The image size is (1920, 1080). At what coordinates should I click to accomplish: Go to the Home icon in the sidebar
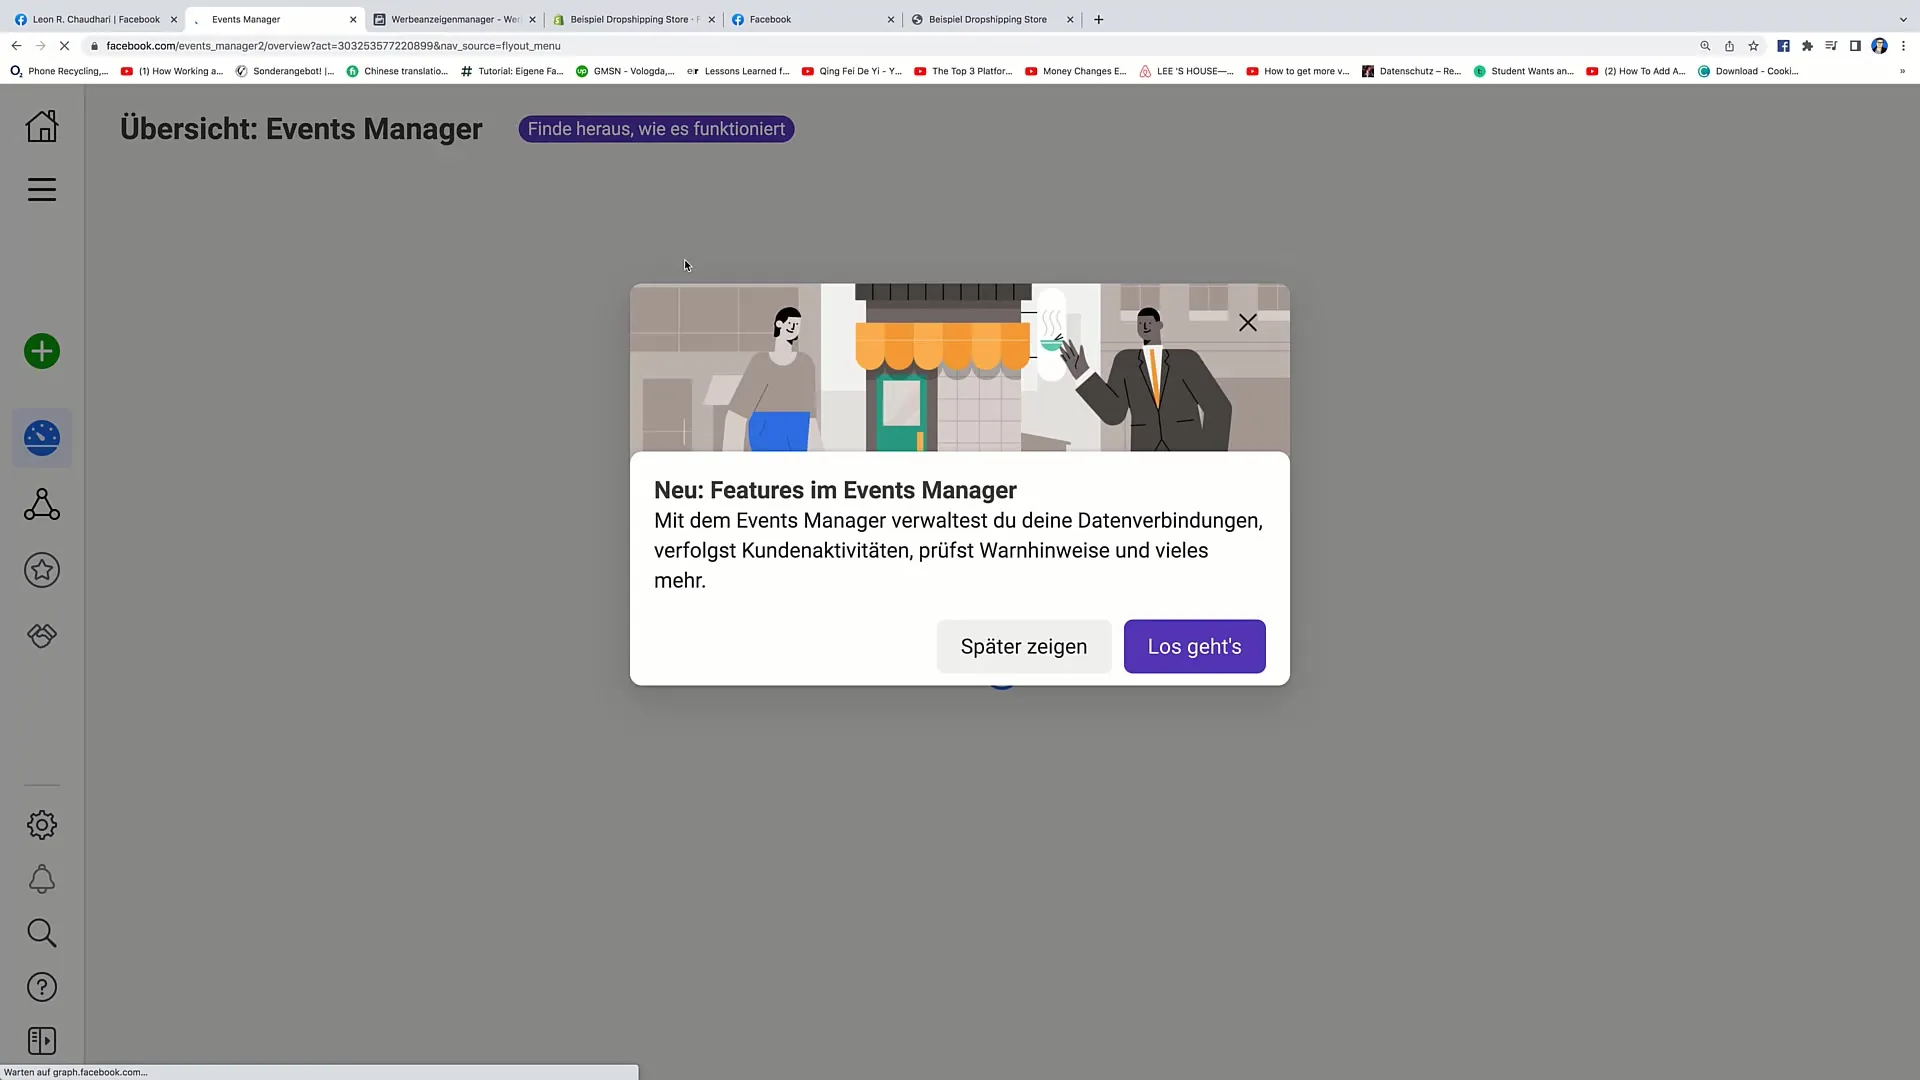pos(42,126)
